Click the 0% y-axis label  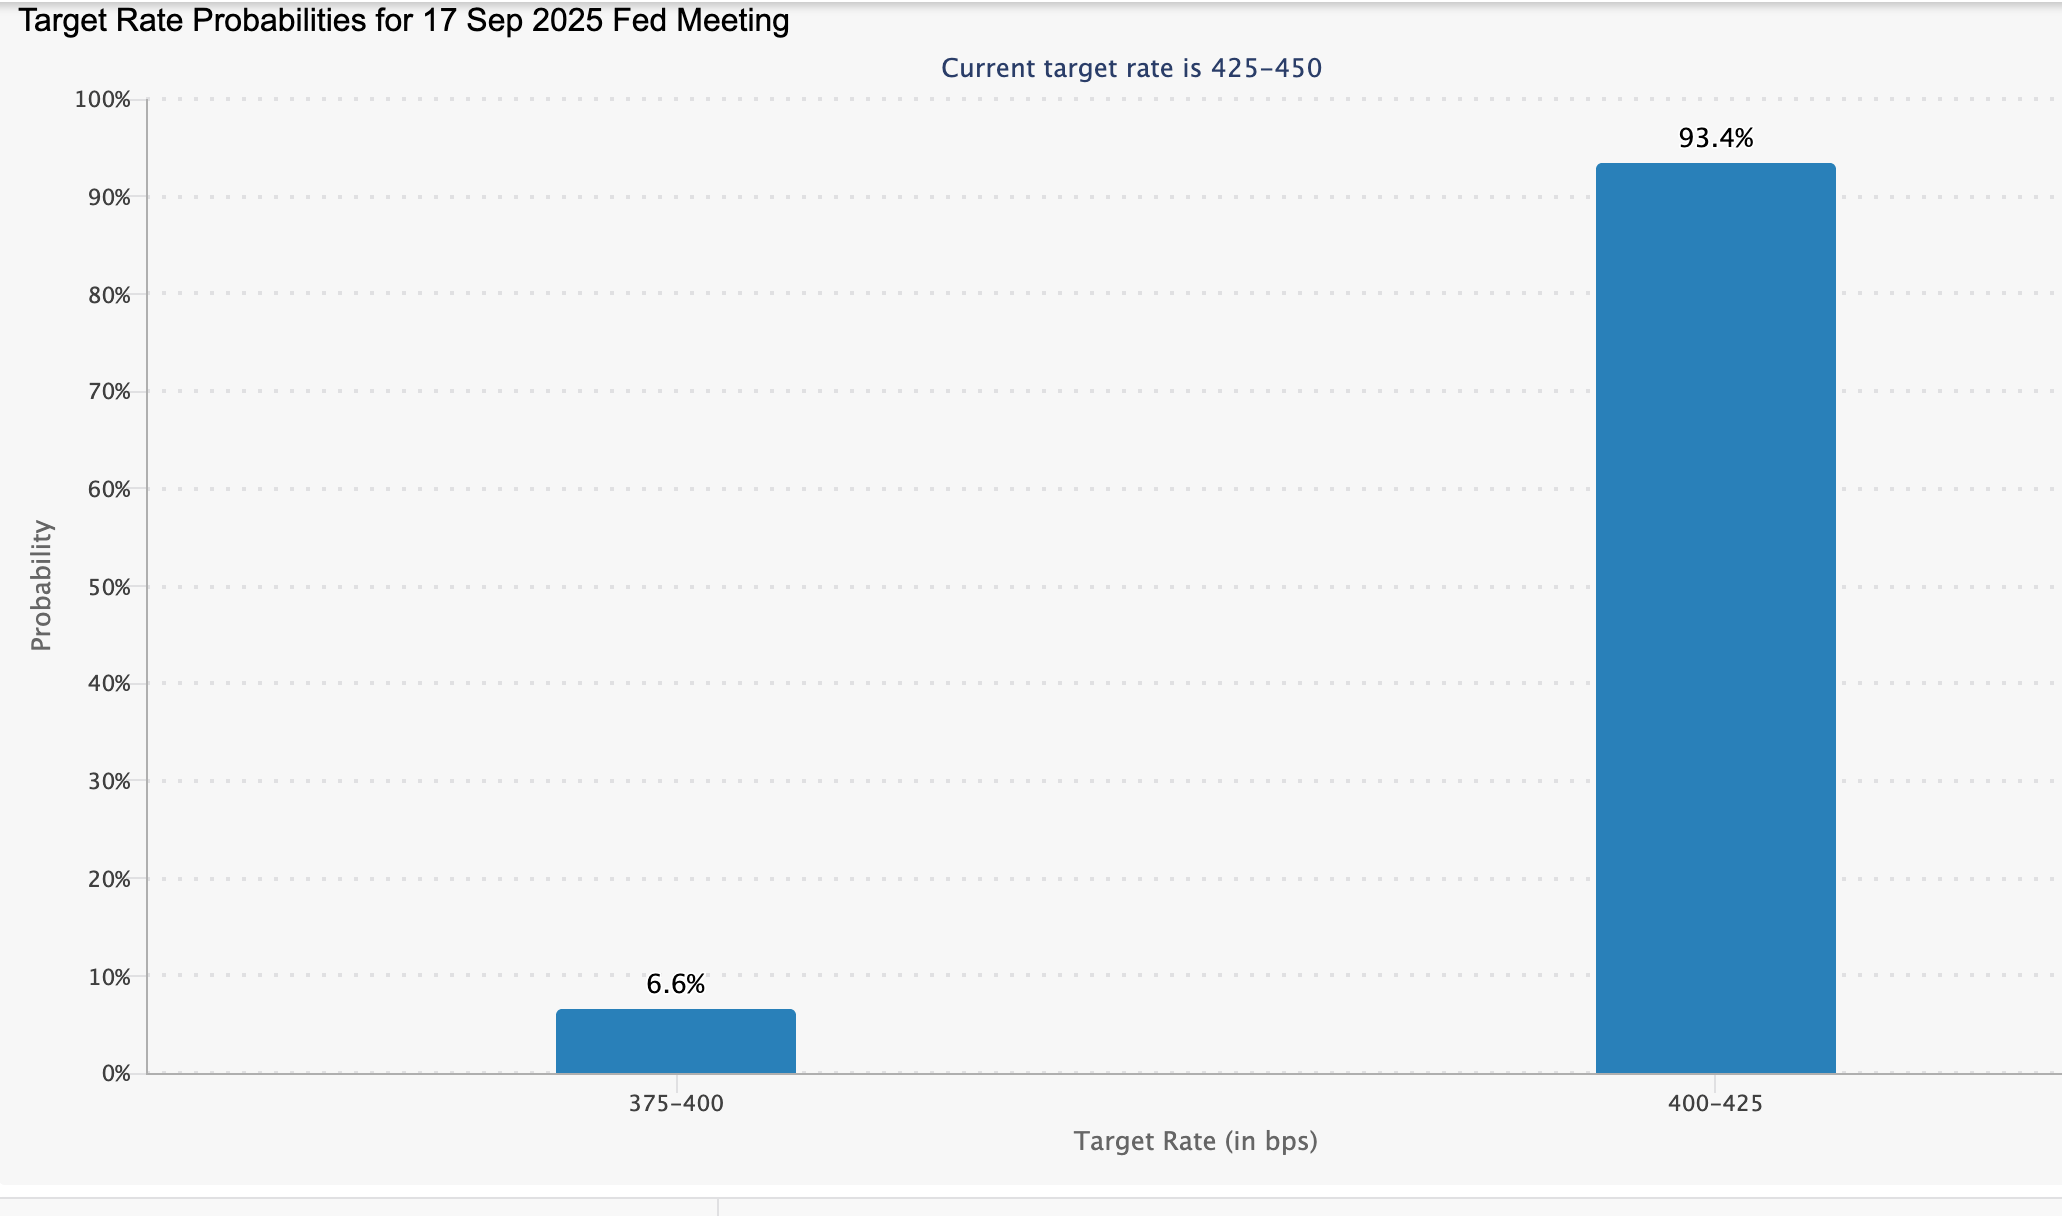[115, 1074]
